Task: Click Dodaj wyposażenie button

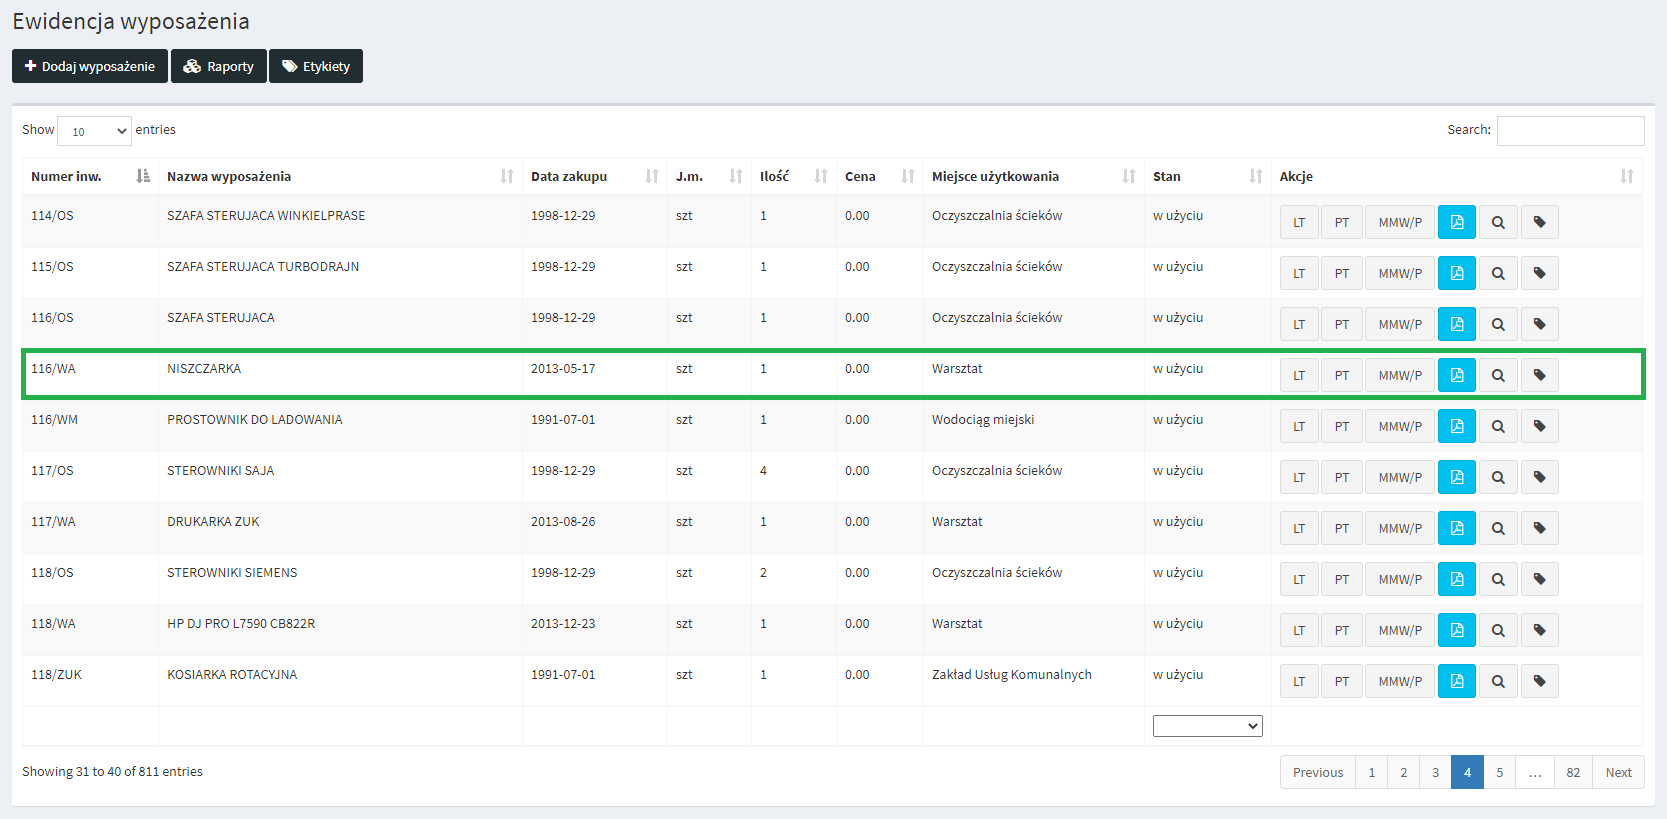Action: [x=90, y=66]
